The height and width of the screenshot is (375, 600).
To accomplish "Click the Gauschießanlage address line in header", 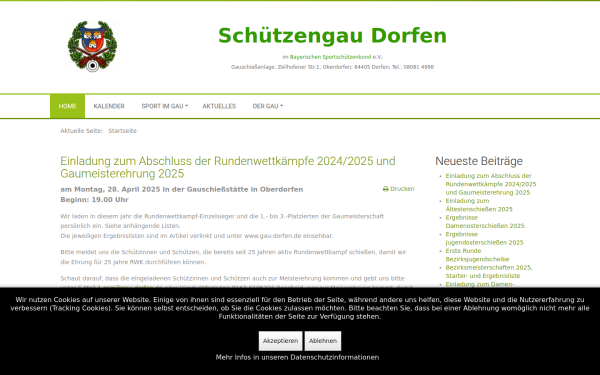I will pyautogui.click(x=332, y=67).
